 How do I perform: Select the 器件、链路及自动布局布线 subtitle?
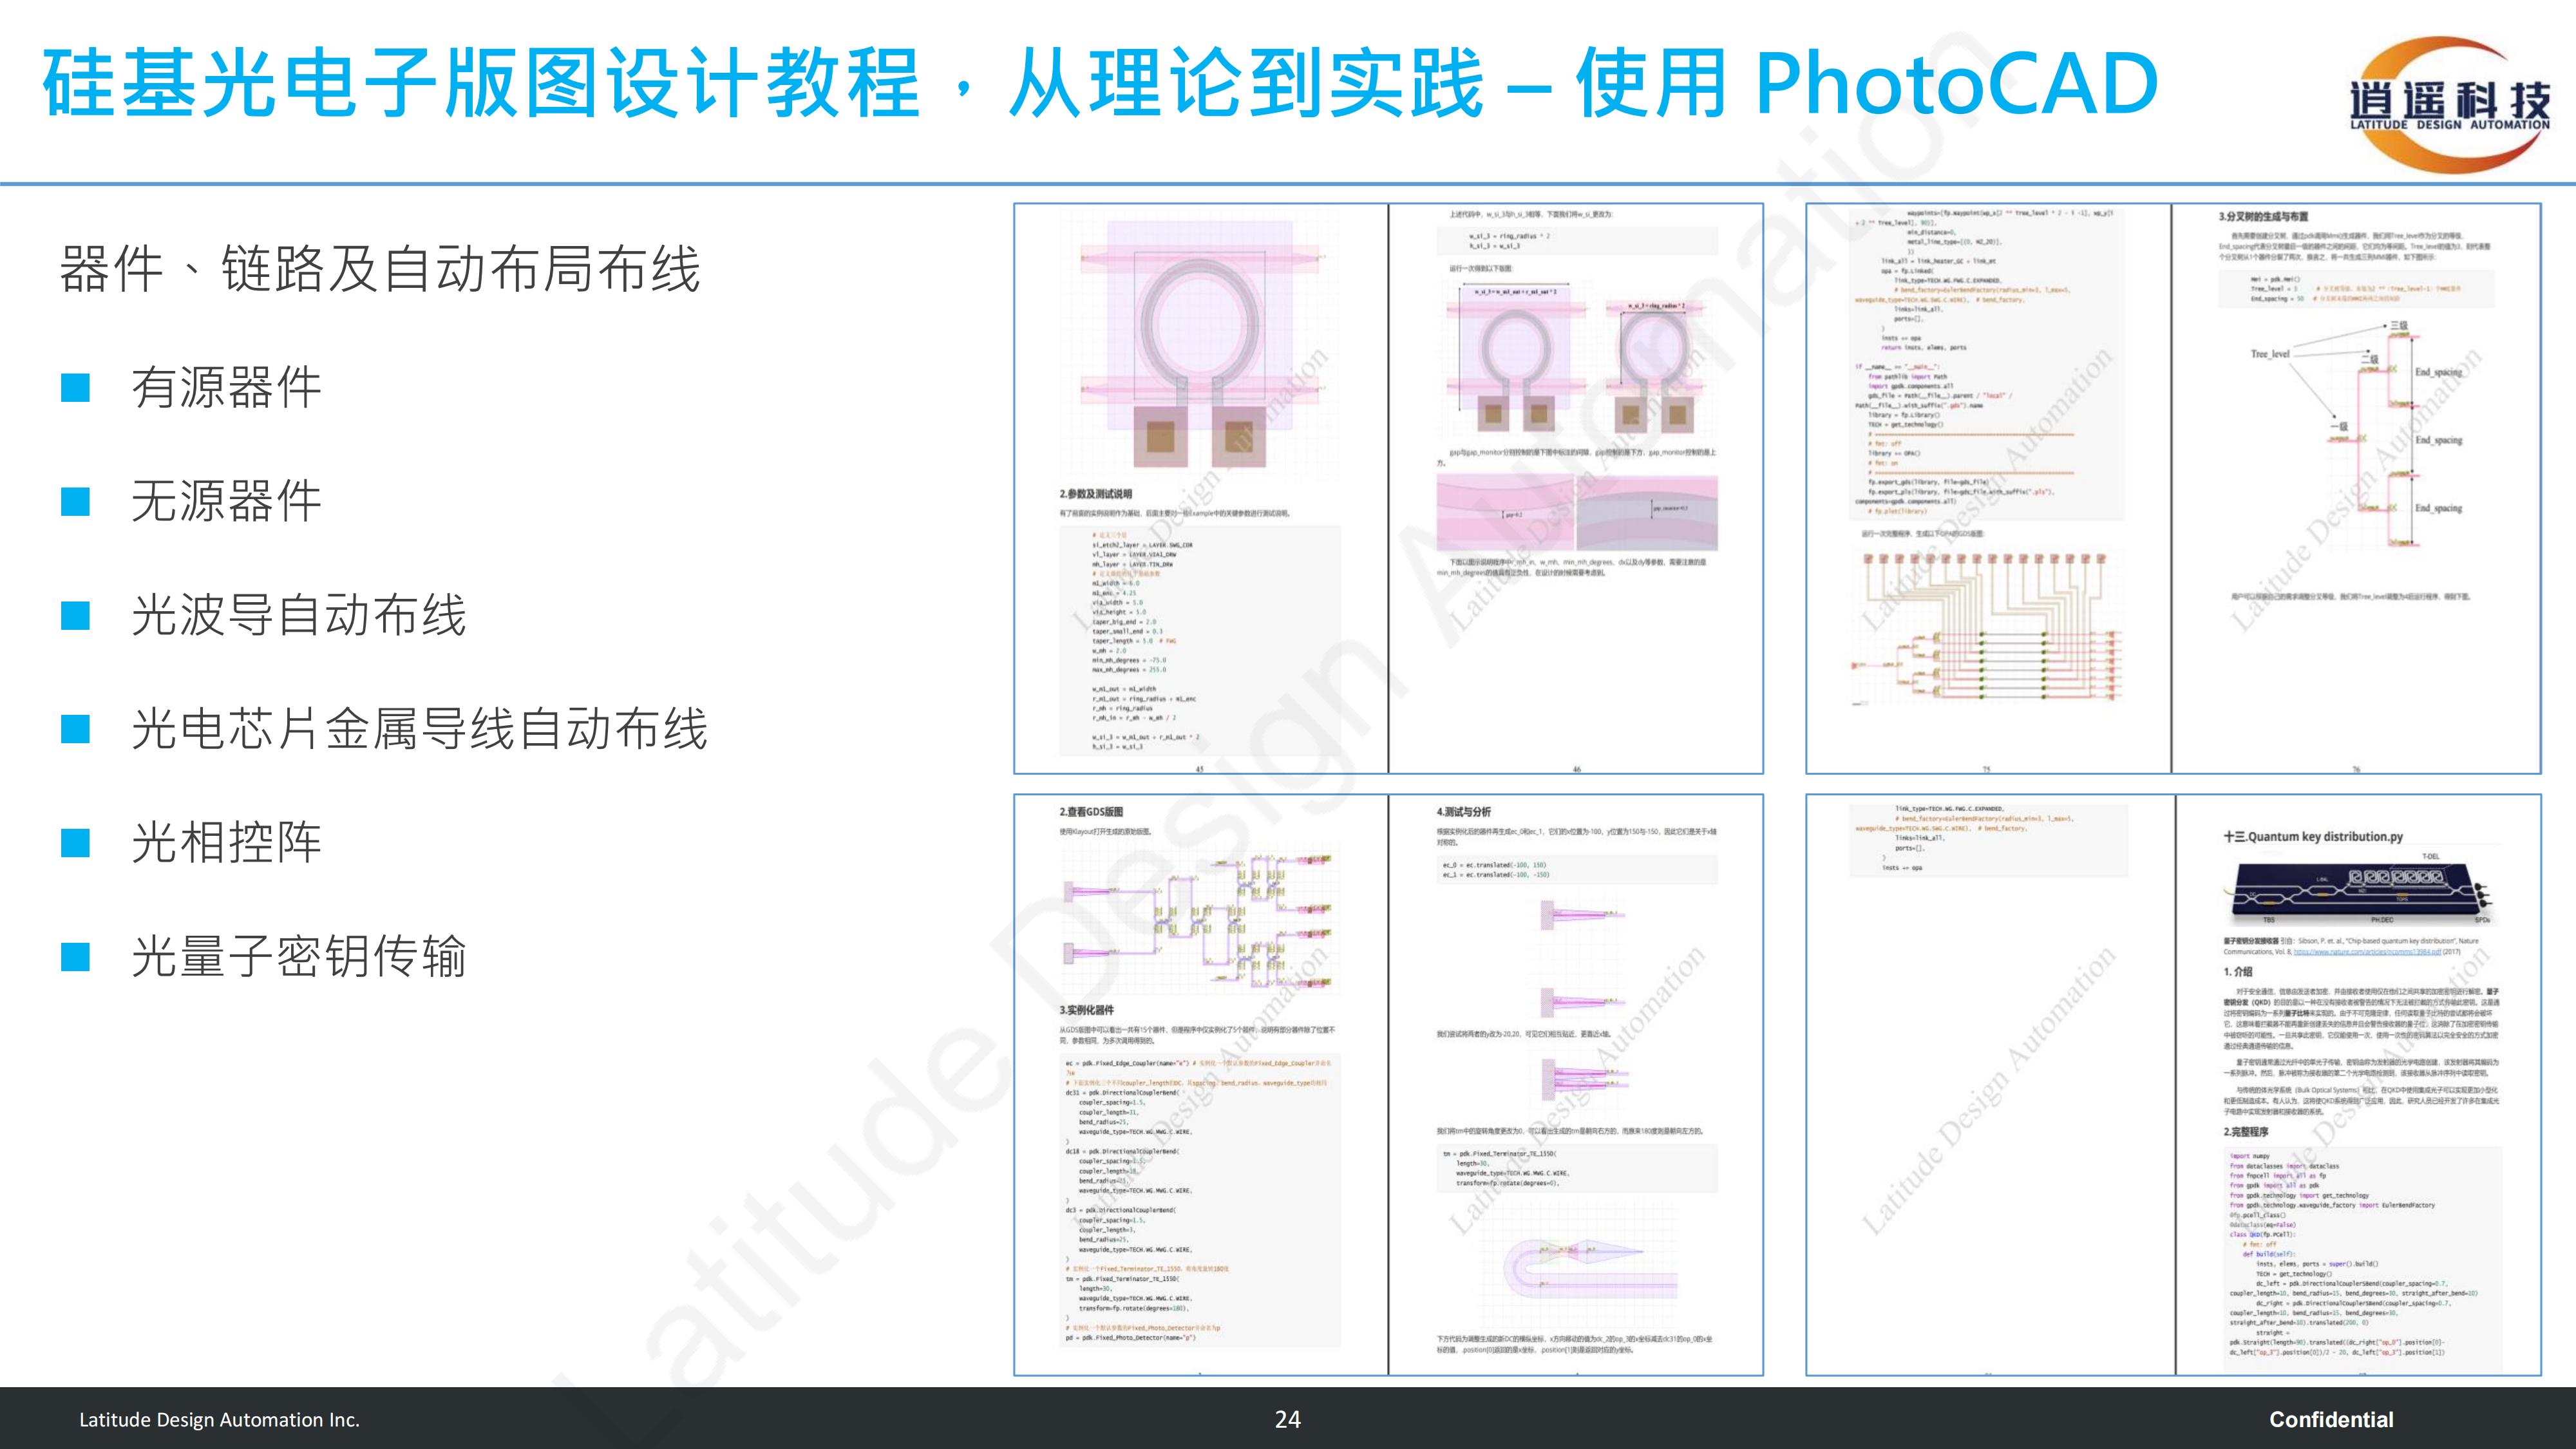pyautogui.click(x=380, y=270)
